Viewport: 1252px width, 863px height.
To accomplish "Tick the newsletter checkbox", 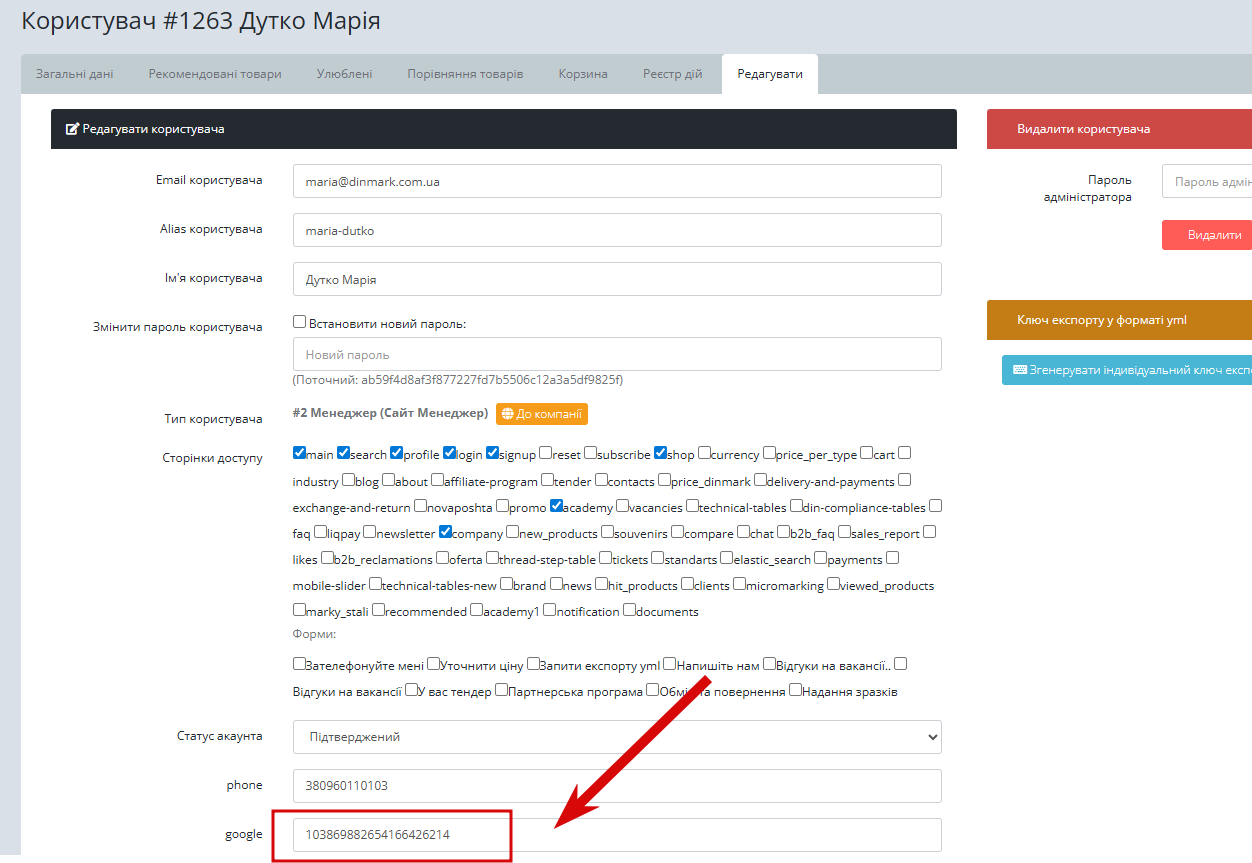I will click(x=369, y=531).
